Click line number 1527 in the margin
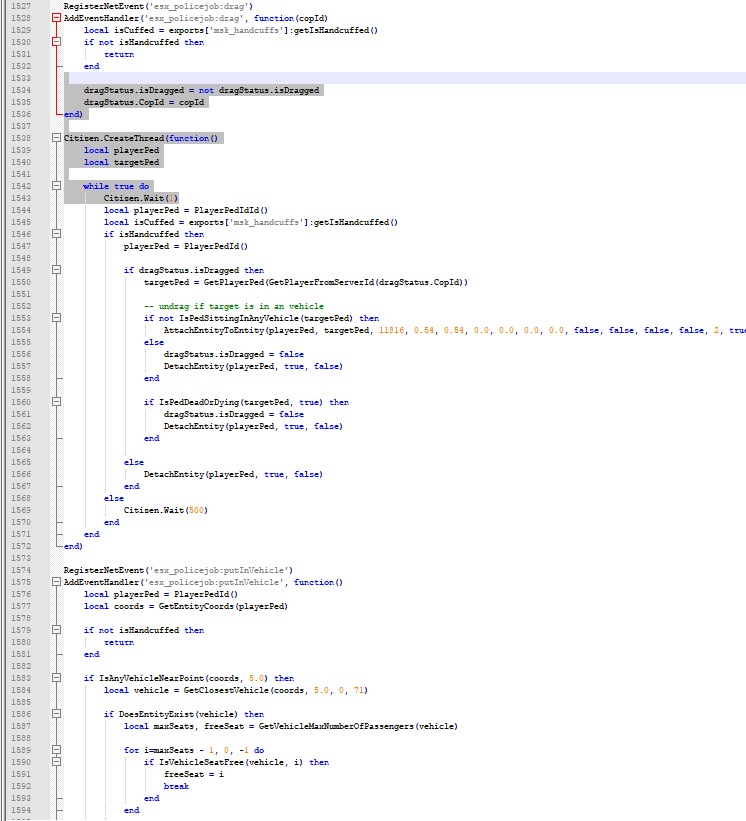Image resolution: width=746 pixels, height=821 pixels. coord(20,7)
